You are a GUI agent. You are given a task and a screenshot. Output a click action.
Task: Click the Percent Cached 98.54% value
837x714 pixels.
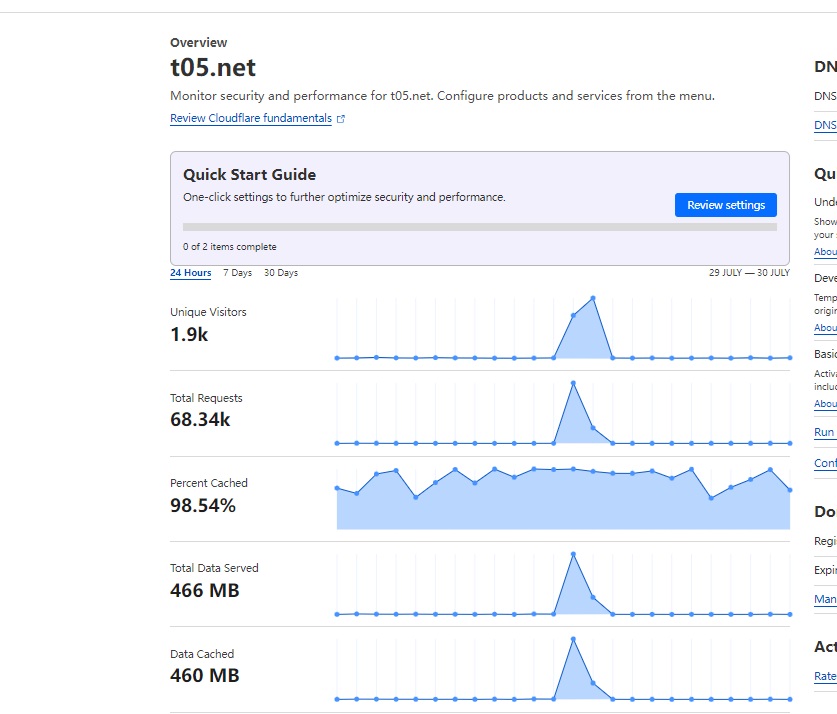coord(203,505)
